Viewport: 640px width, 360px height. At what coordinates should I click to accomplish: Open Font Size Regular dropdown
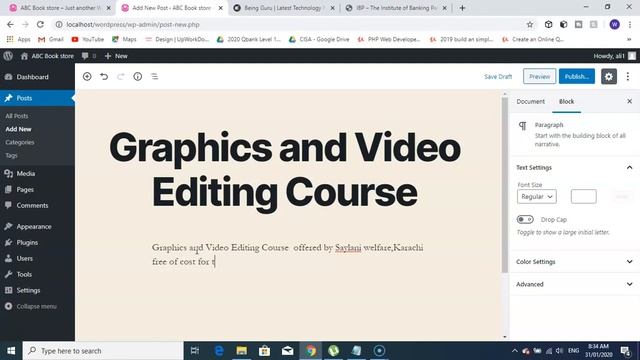[x=536, y=196]
